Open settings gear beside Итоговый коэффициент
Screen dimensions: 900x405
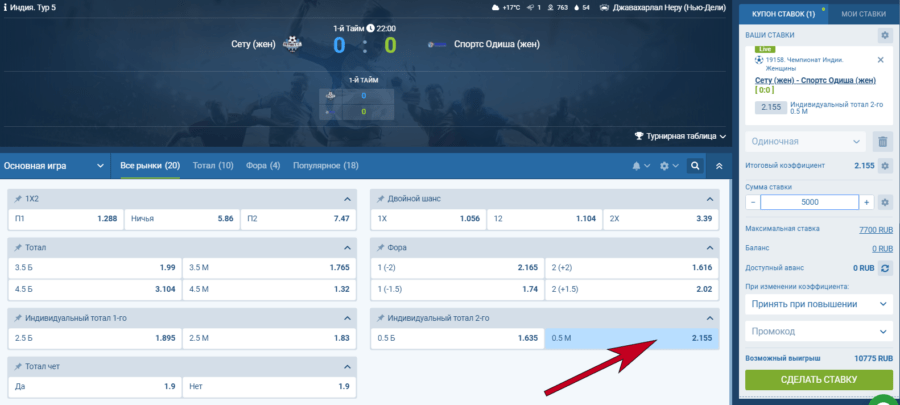(885, 166)
